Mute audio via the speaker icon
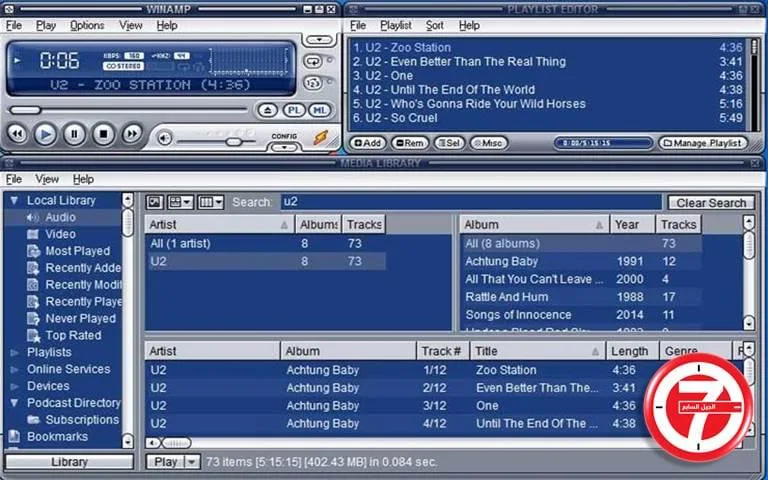The height and width of the screenshot is (480, 768). tap(165, 139)
